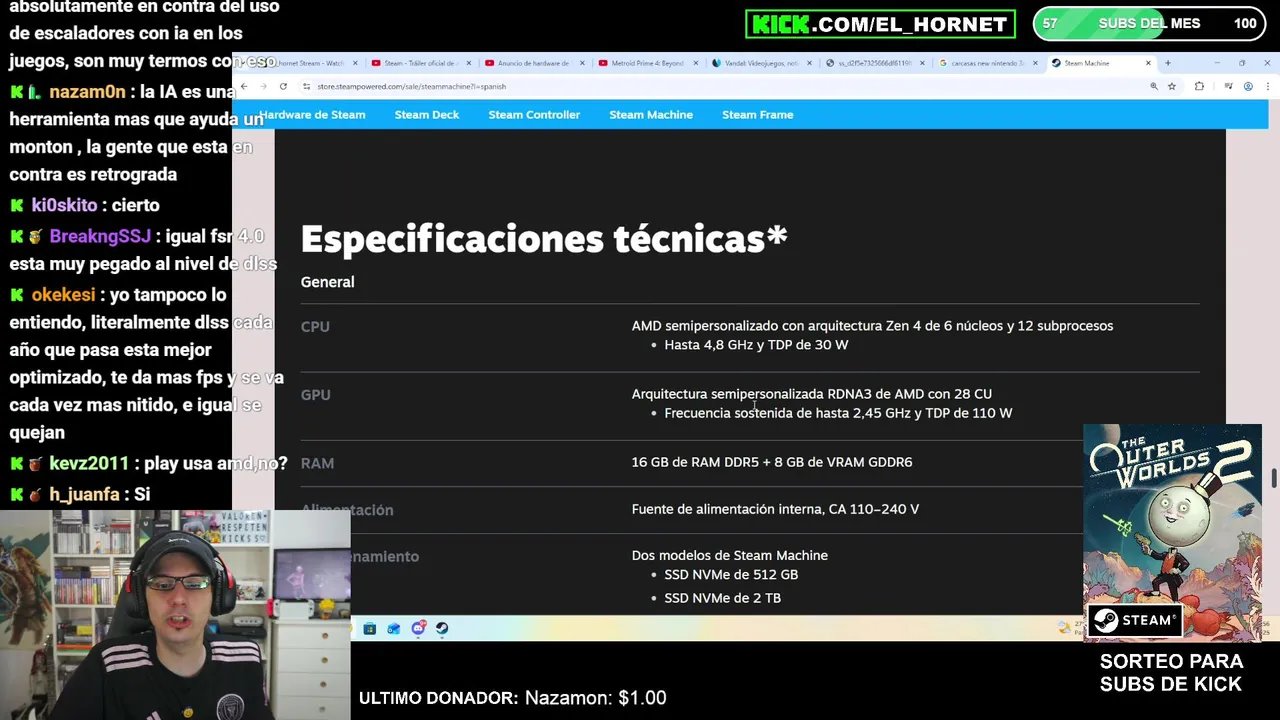
Task: Click the browser back arrow
Action: [x=244, y=86]
